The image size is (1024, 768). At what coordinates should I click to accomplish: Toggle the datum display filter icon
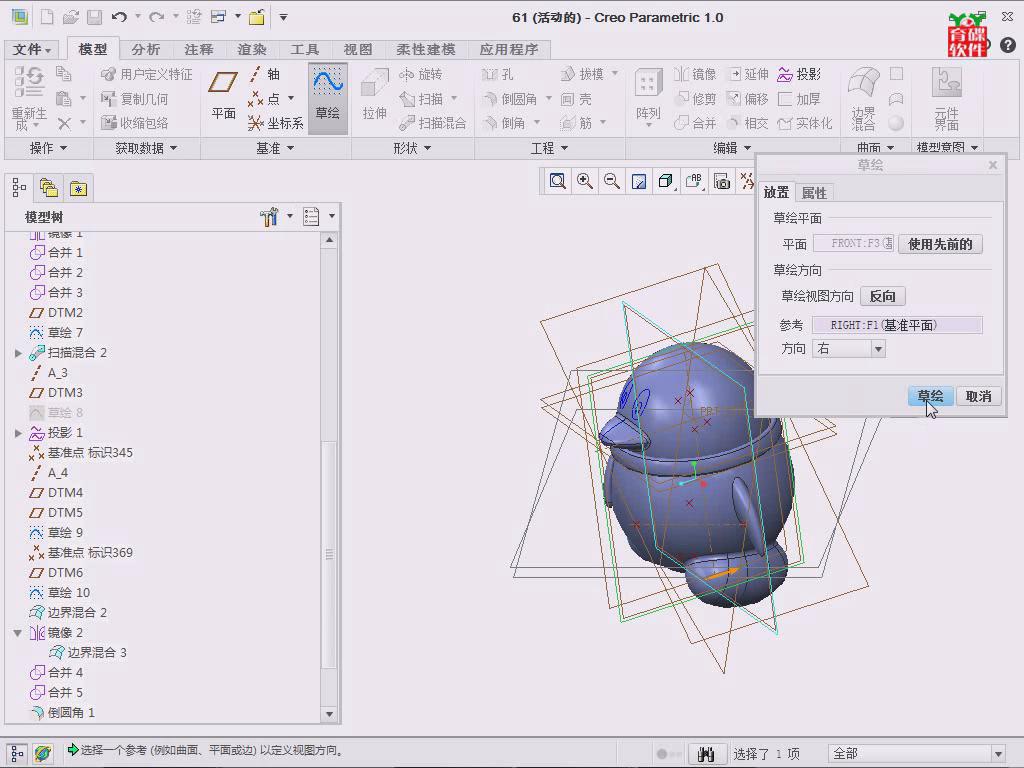[x=748, y=182]
